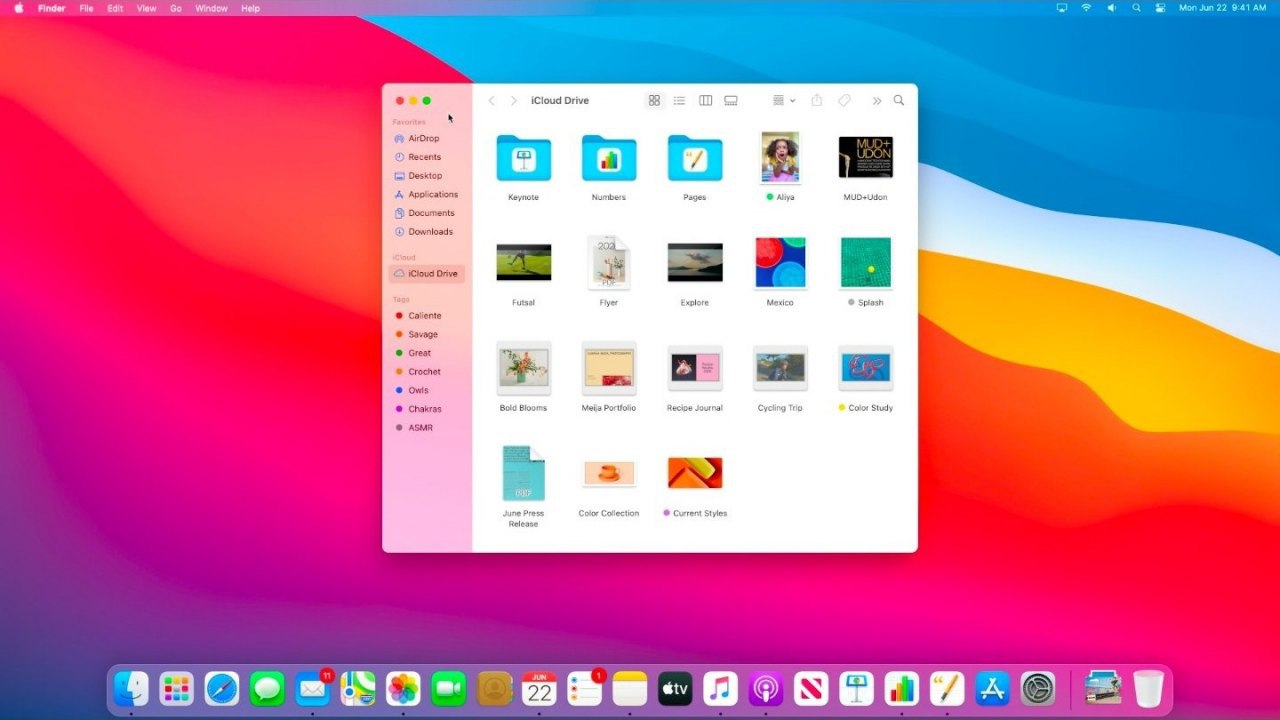Select Recents in the sidebar
Image resolution: width=1280 pixels, height=720 pixels.
(x=427, y=157)
